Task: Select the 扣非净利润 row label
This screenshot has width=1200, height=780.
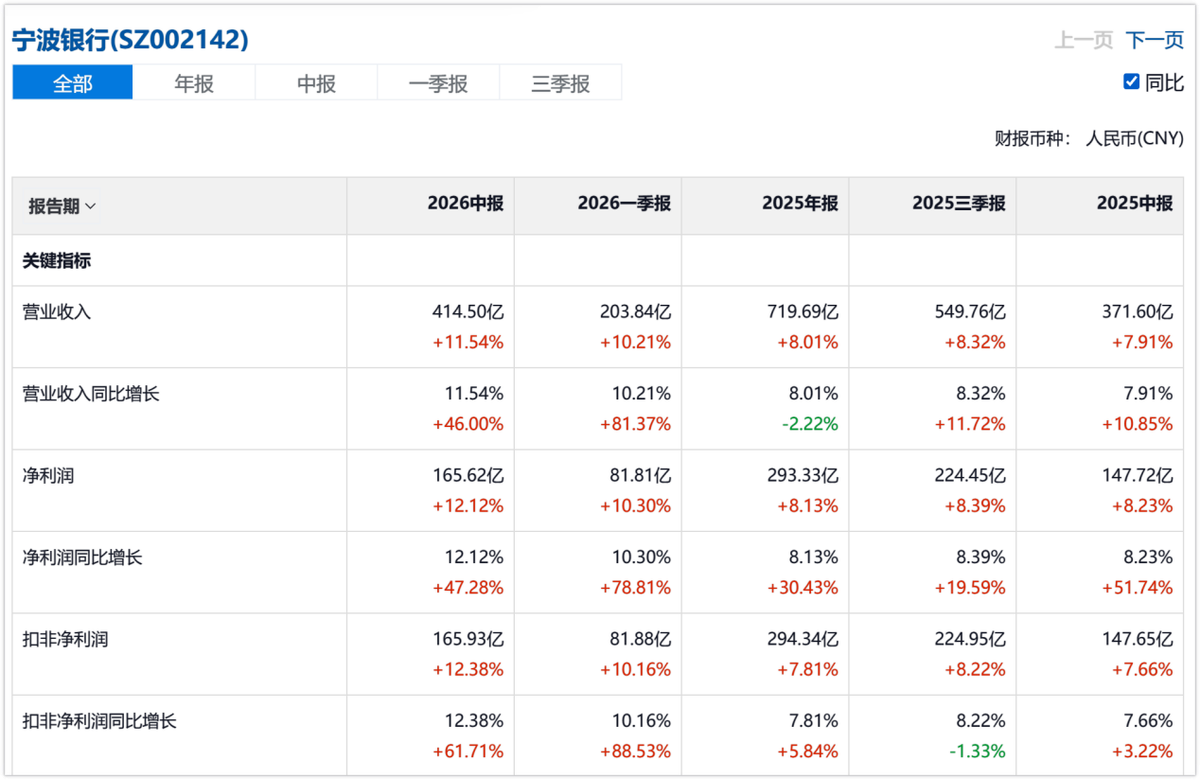Action: [65, 639]
